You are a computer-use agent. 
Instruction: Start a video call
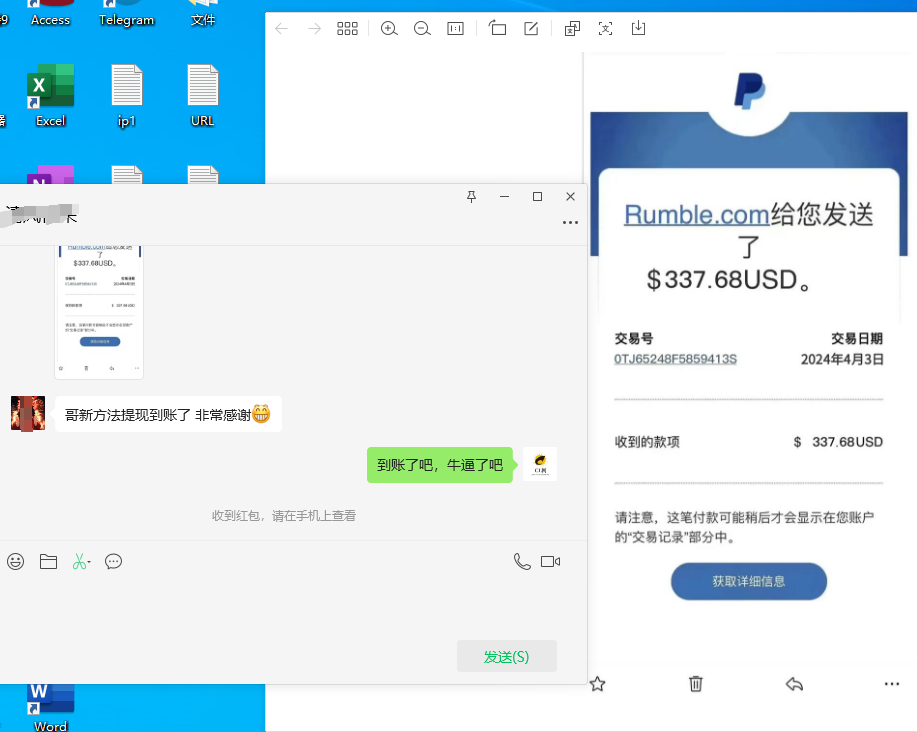coord(550,561)
